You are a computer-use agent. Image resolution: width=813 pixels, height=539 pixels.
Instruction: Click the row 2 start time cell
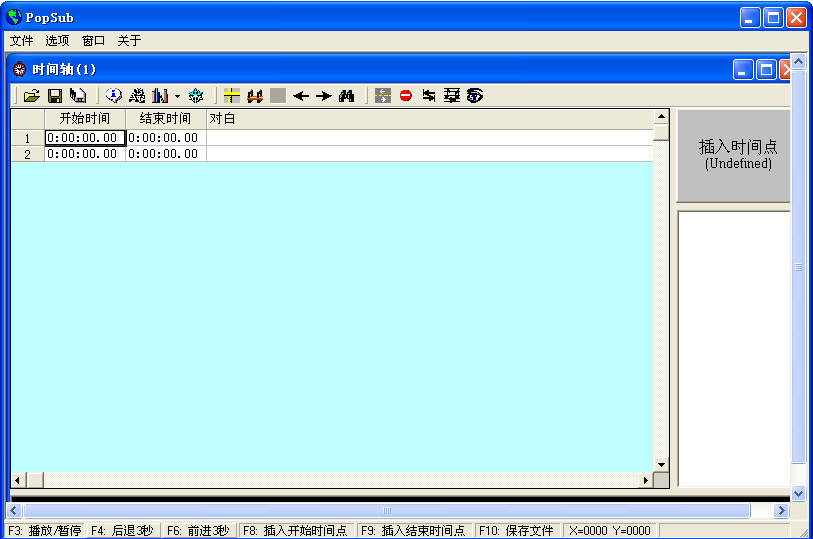click(x=85, y=154)
